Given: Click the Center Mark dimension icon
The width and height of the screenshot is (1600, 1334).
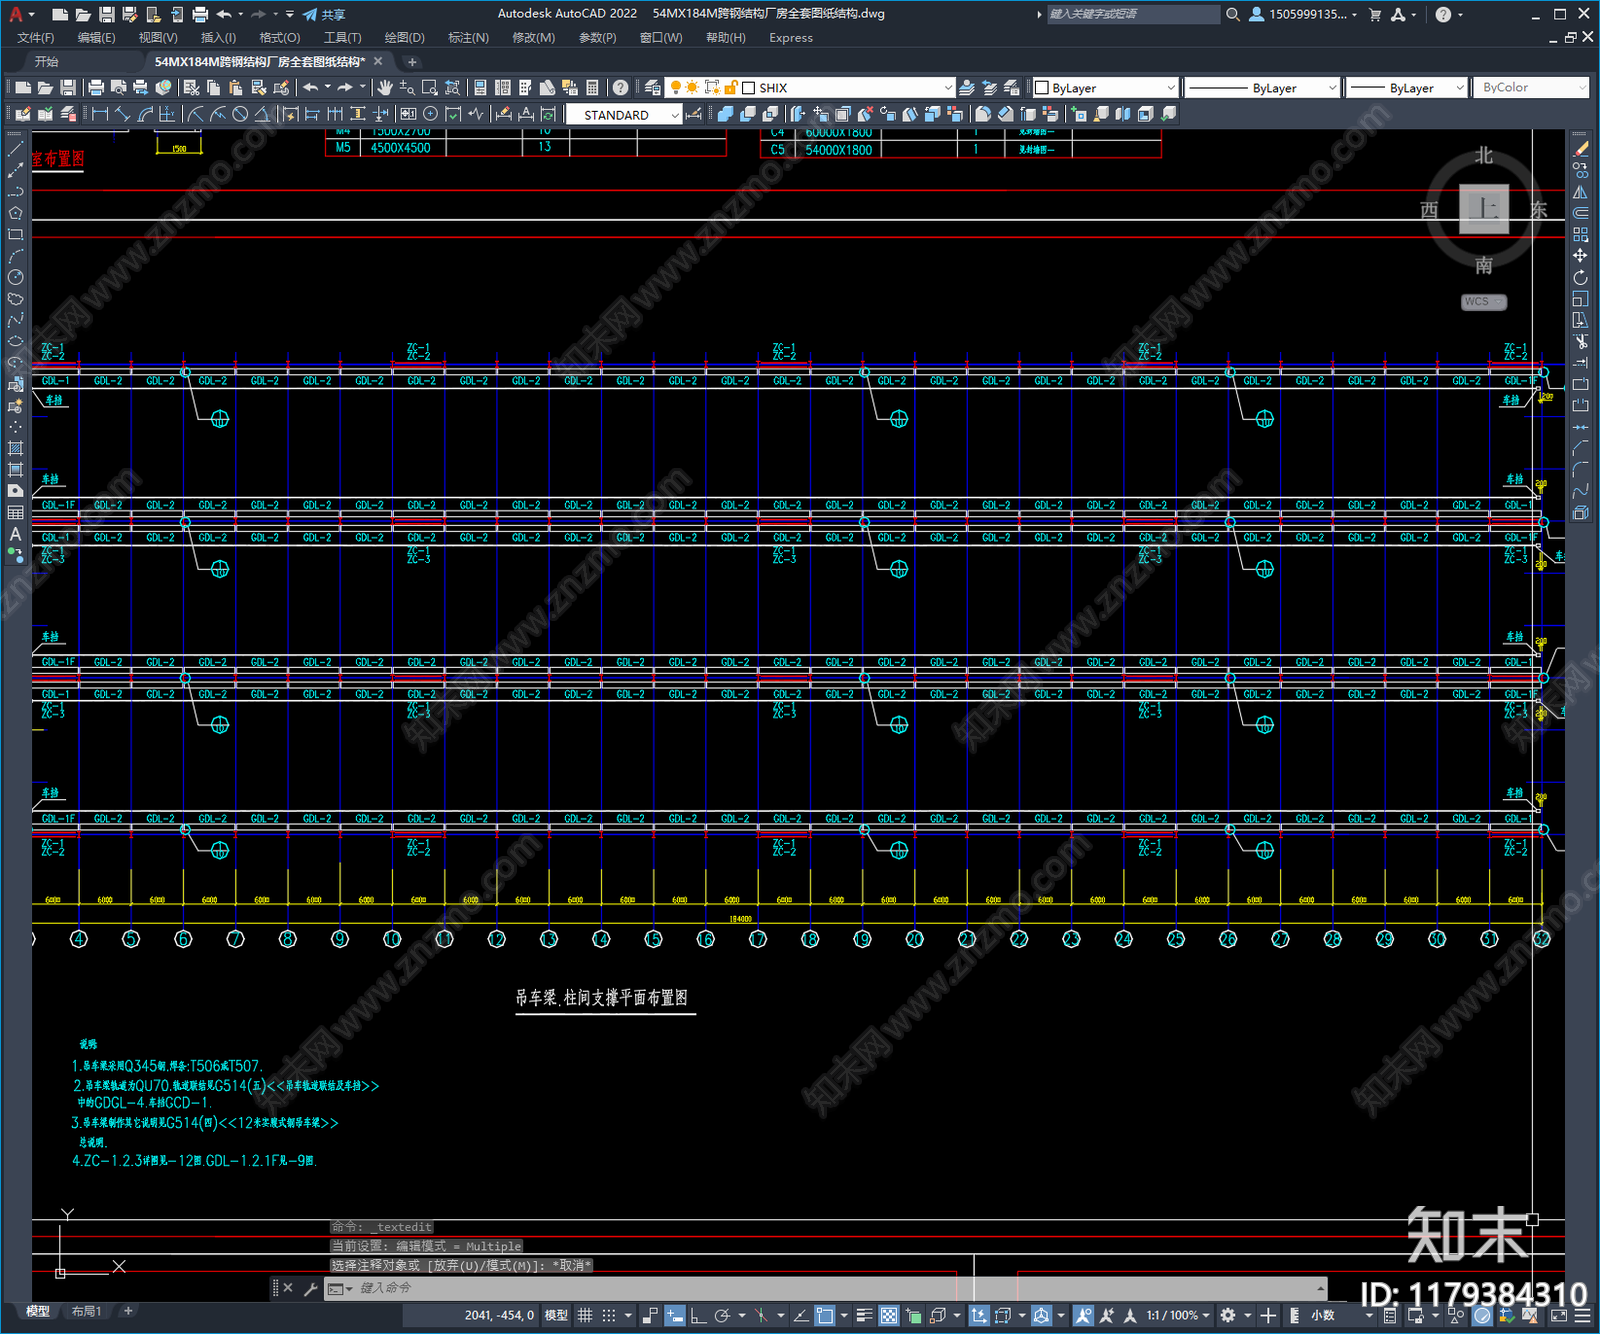Looking at the screenshot, I should pyautogui.click(x=431, y=114).
